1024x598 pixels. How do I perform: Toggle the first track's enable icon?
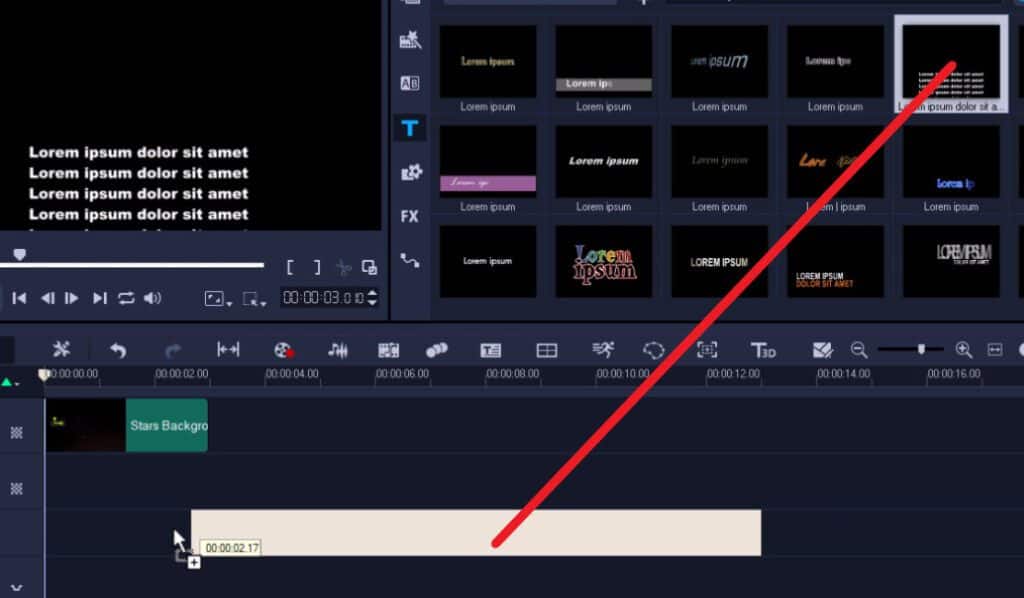16,432
